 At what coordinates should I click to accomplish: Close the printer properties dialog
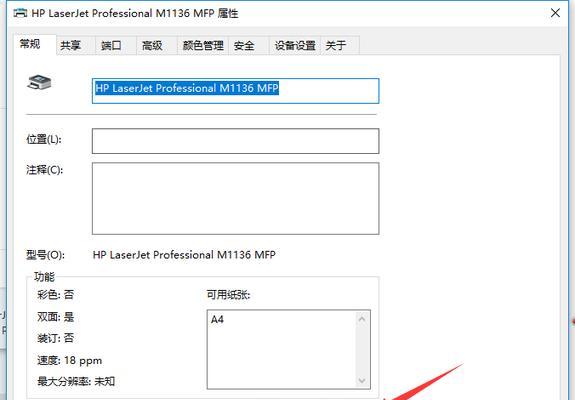pyautogui.click(x=555, y=13)
